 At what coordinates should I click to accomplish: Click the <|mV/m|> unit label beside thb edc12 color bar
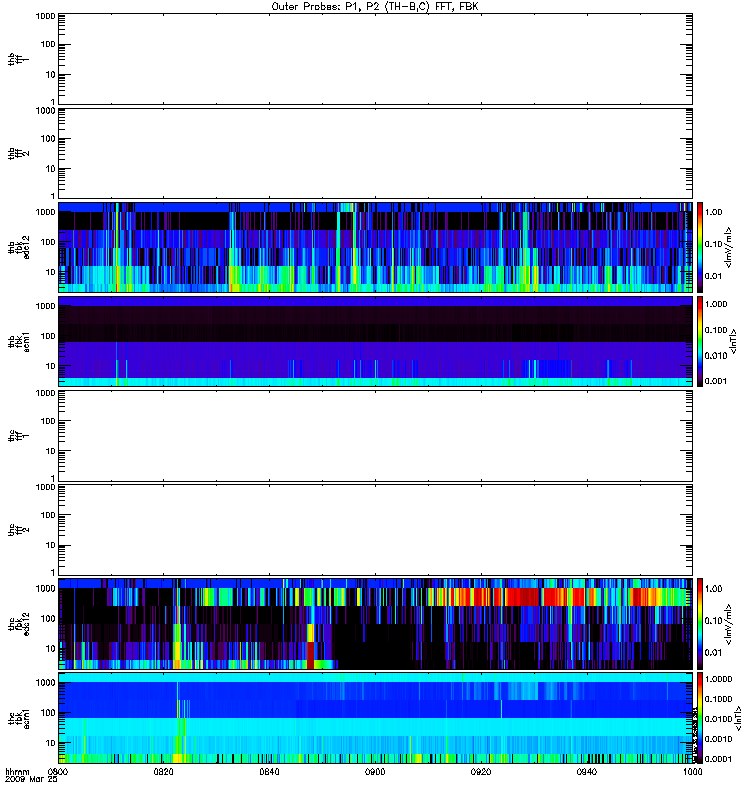(x=729, y=247)
